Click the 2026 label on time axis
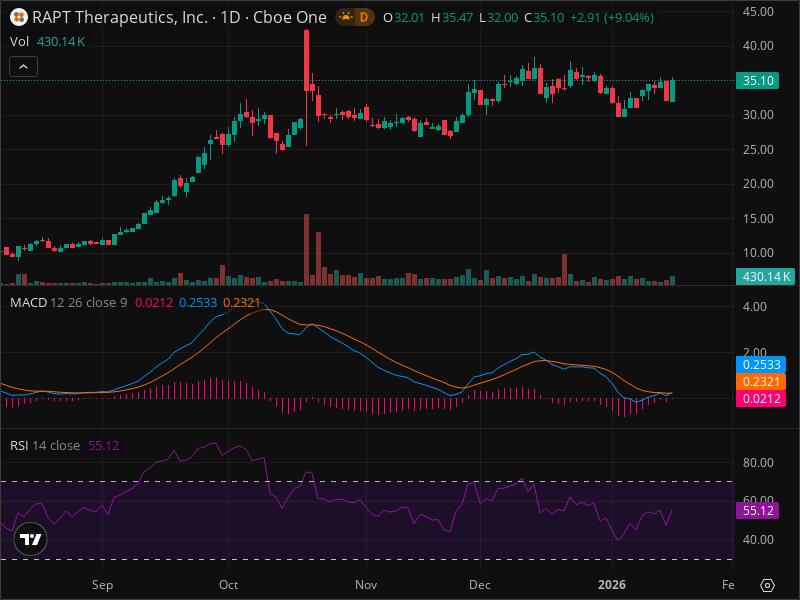 (612, 585)
